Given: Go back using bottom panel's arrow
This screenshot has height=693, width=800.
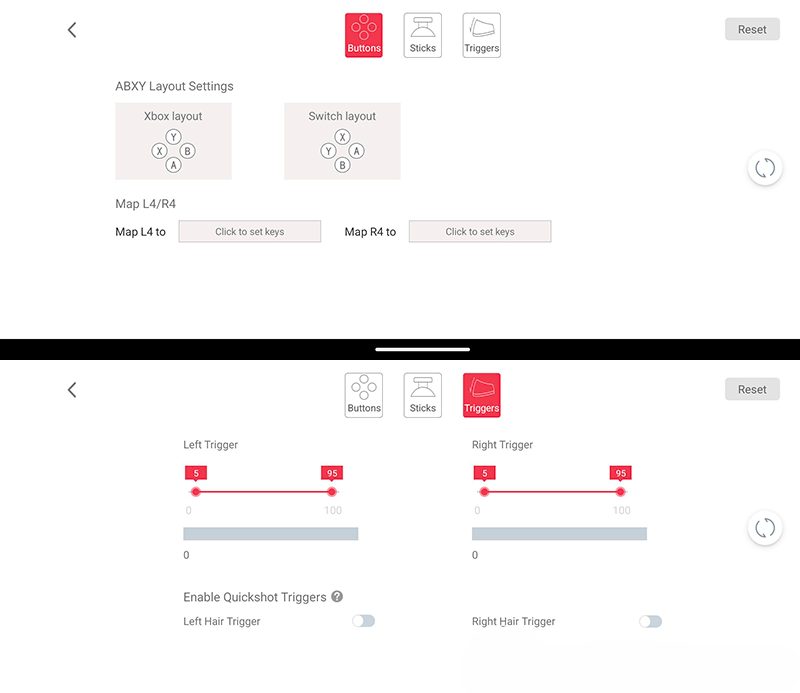Looking at the screenshot, I should pos(72,390).
